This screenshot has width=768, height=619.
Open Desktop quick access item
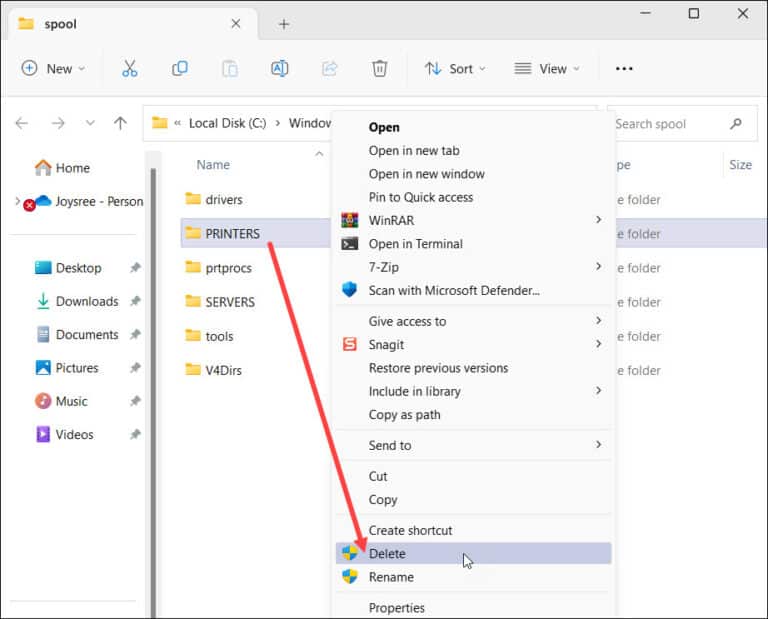[69, 268]
